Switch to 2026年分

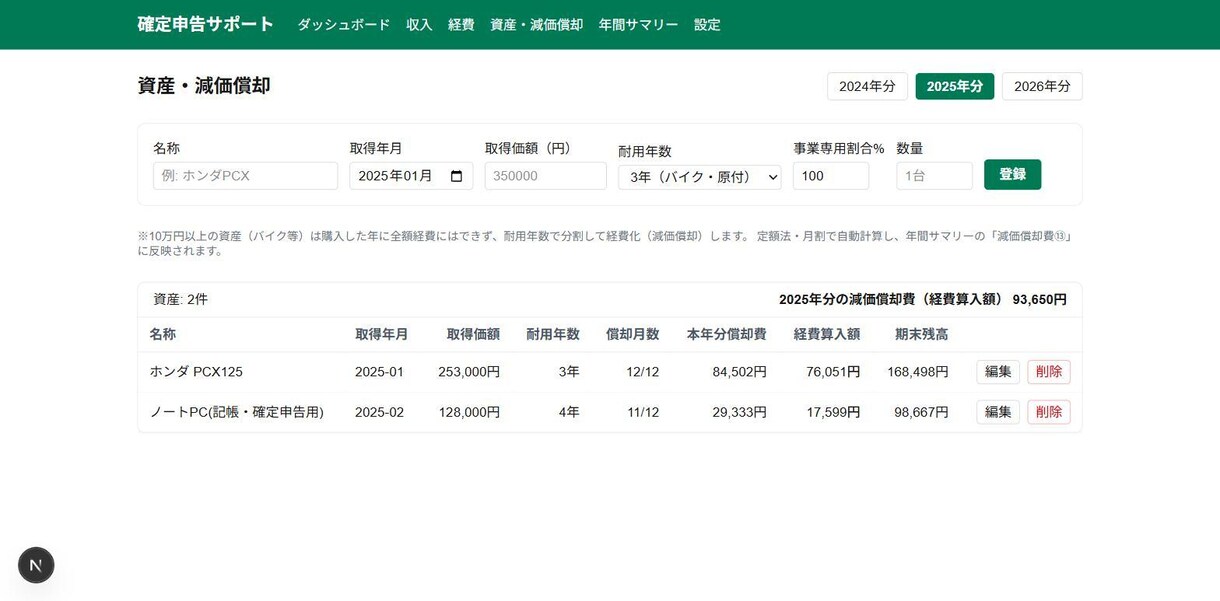coord(1042,86)
